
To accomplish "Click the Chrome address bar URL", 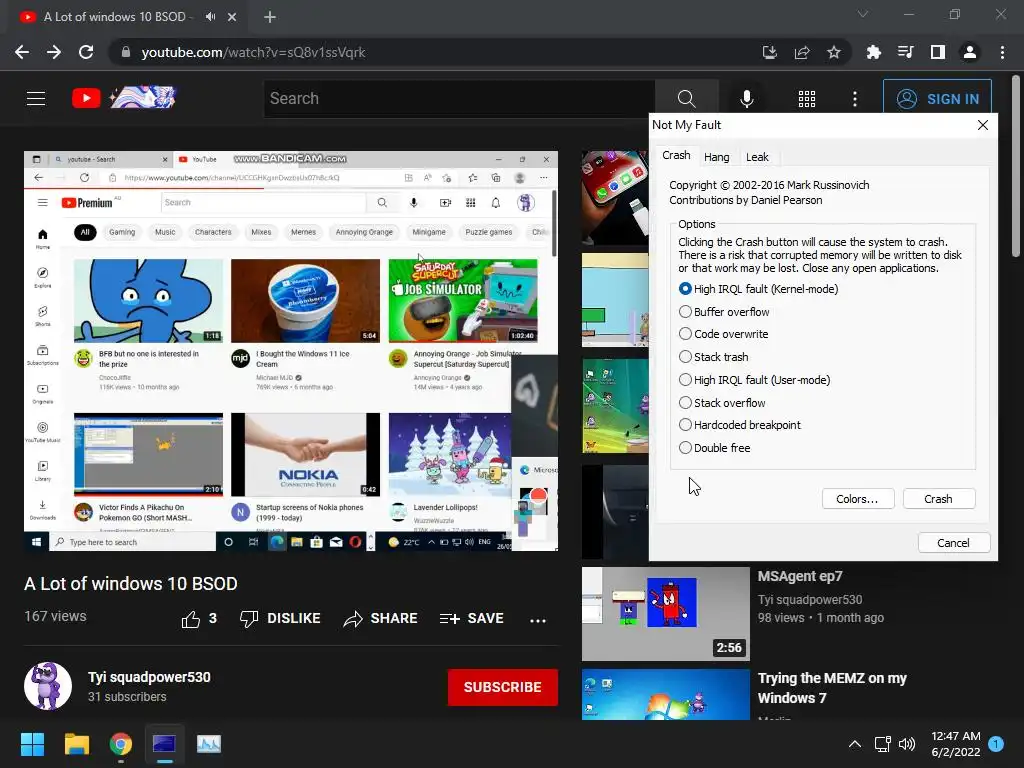I will coord(253,52).
